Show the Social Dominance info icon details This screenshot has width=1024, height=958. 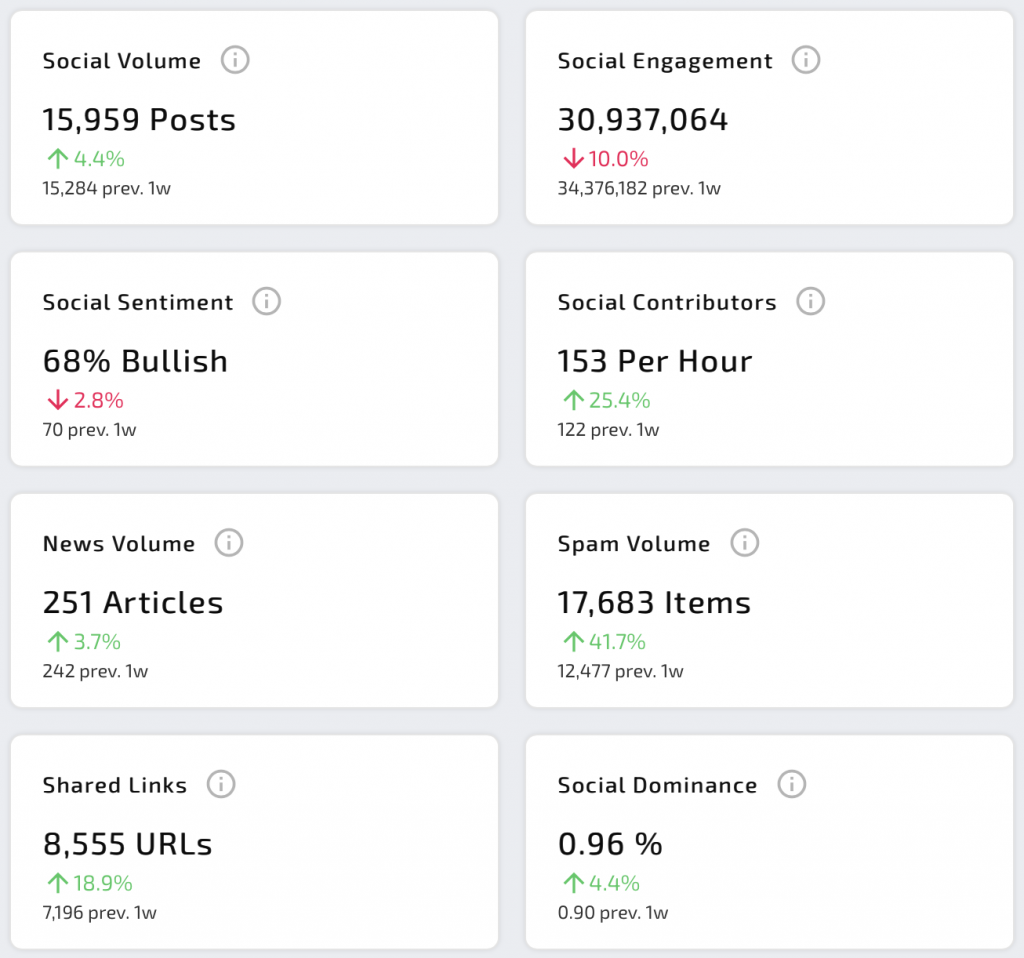tap(791, 784)
